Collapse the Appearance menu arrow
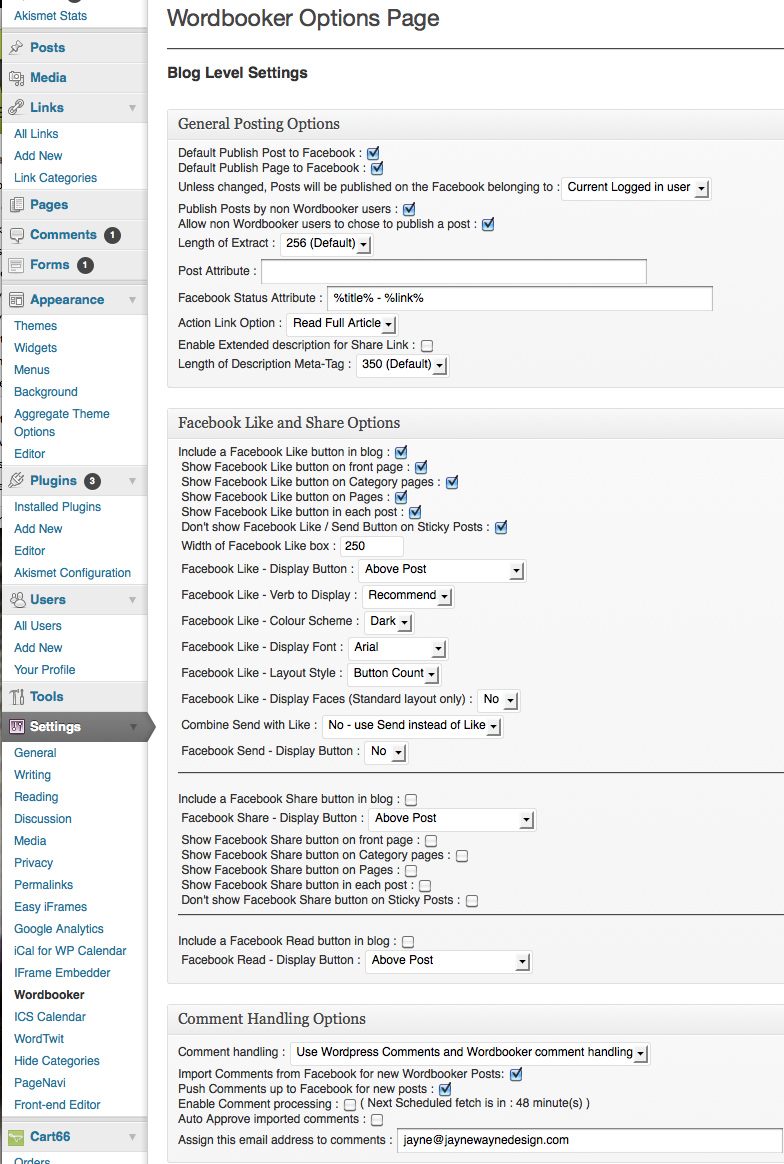 pos(132,300)
